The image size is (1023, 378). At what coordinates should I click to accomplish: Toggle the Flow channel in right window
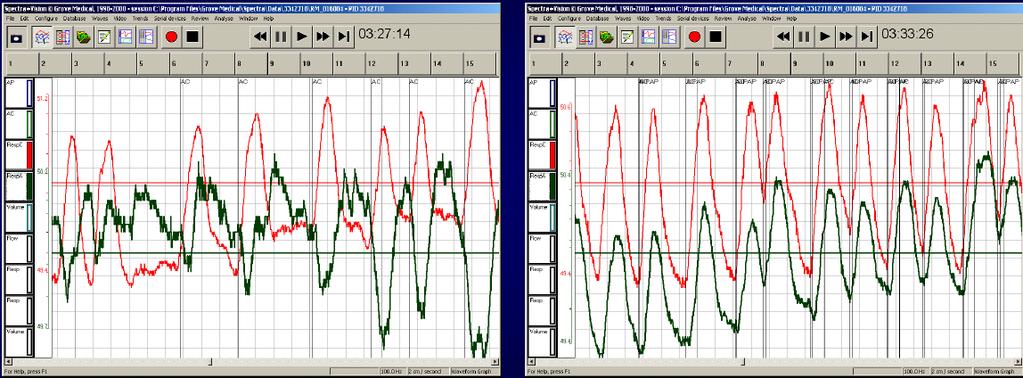pos(542,249)
